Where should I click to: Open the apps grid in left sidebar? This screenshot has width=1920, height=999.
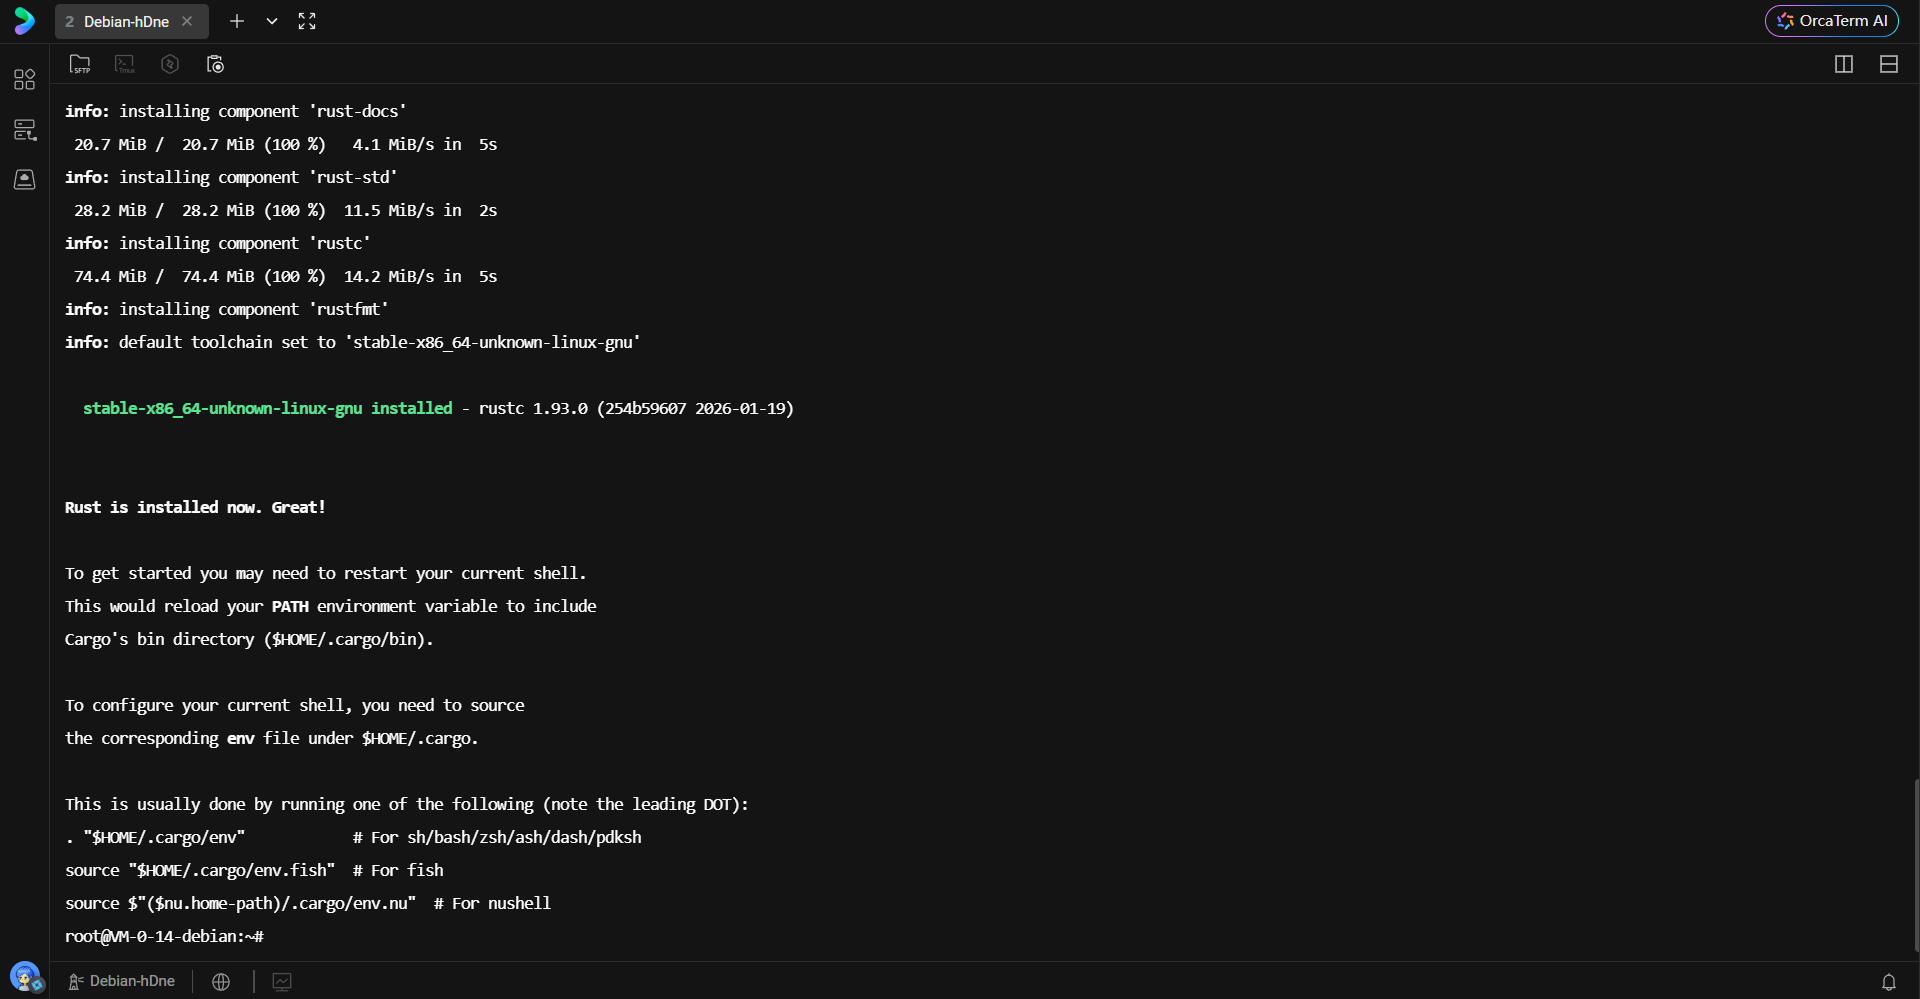[25, 80]
